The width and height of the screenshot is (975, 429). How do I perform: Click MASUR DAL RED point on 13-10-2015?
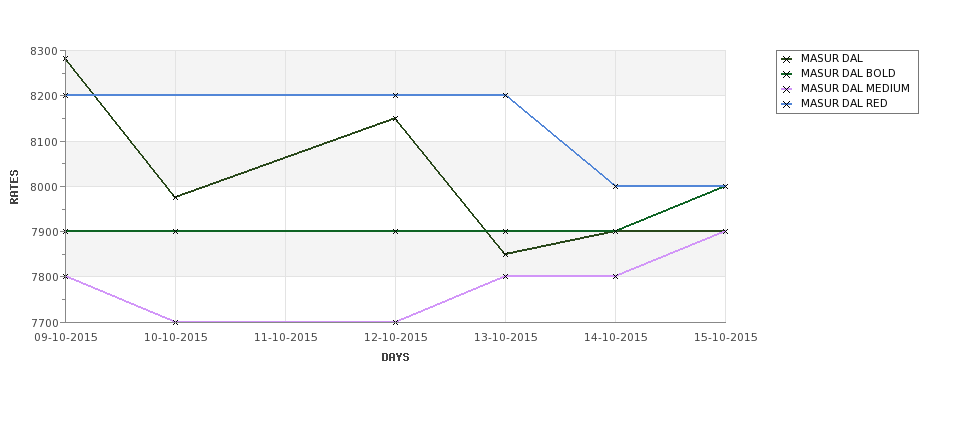pos(506,95)
